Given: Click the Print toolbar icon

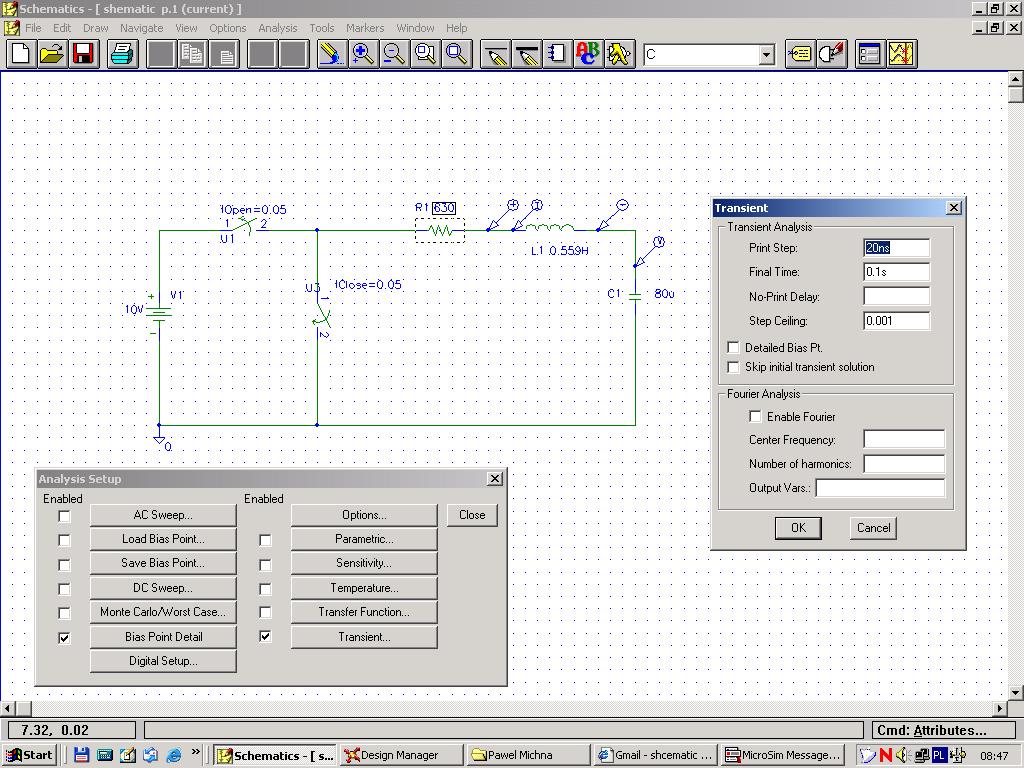Looking at the screenshot, I should [x=123, y=54].
